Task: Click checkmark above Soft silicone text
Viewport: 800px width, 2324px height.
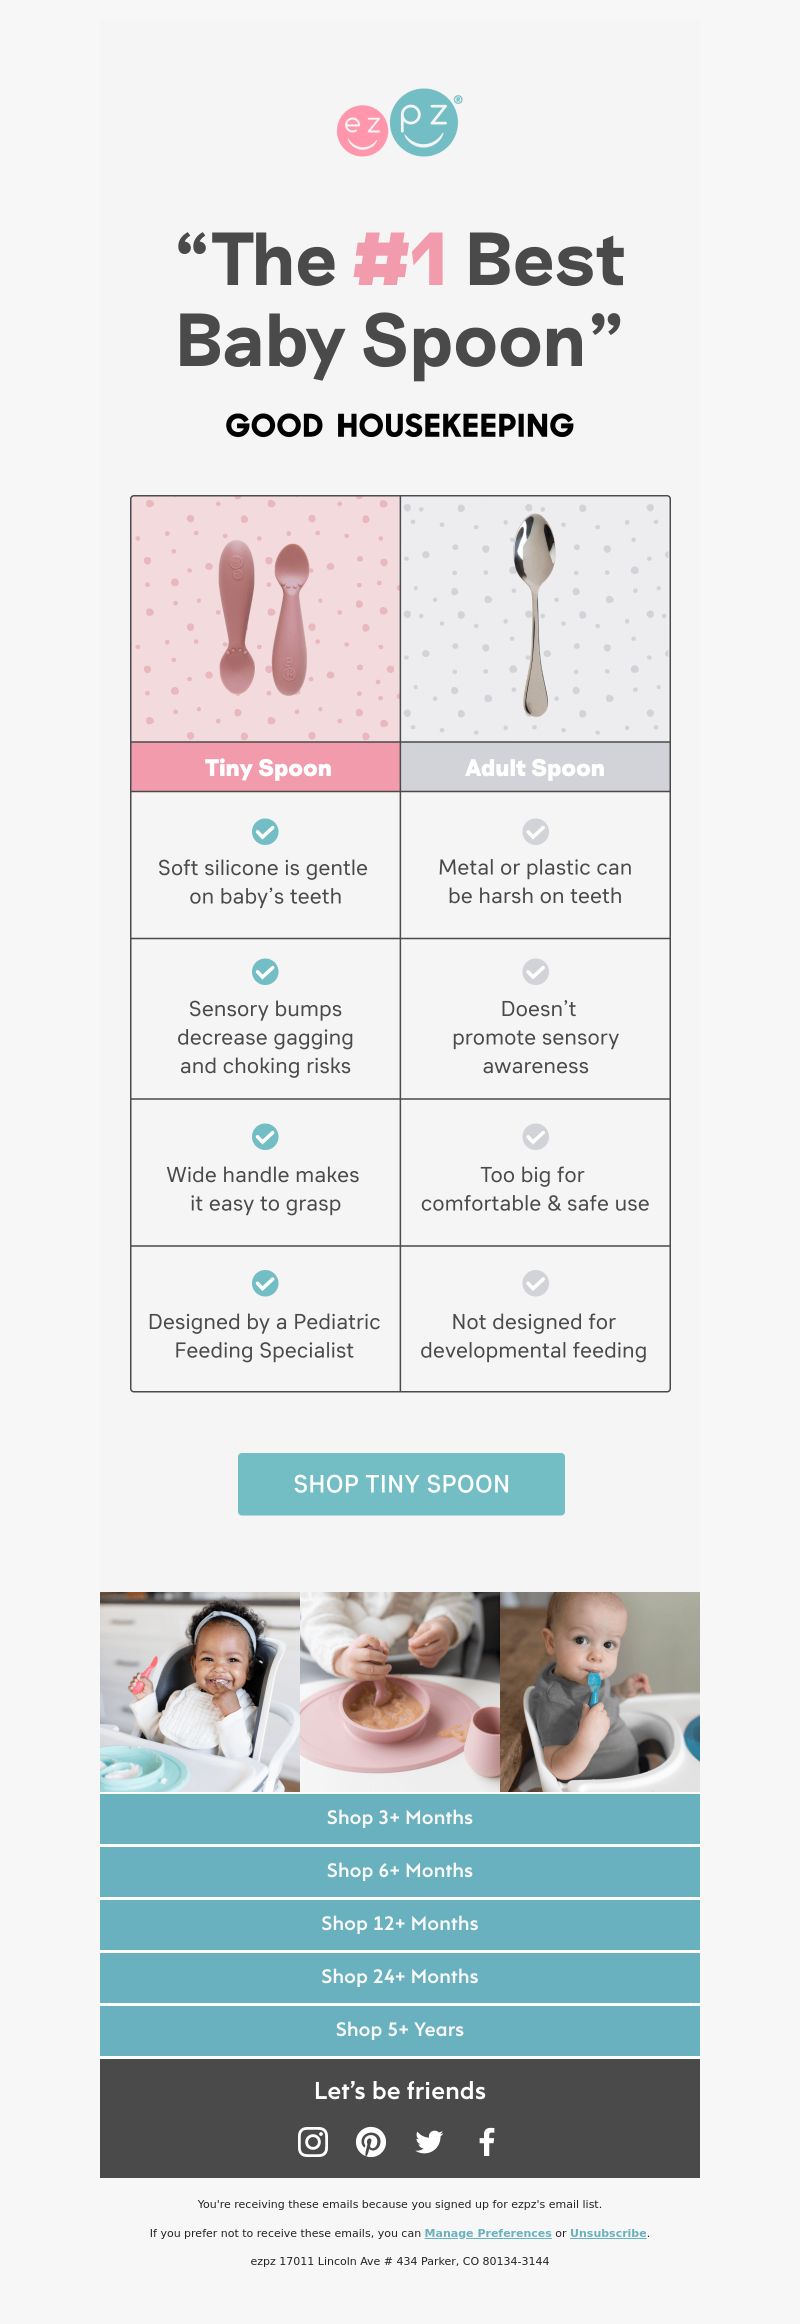Action: (x=265, y=831)
